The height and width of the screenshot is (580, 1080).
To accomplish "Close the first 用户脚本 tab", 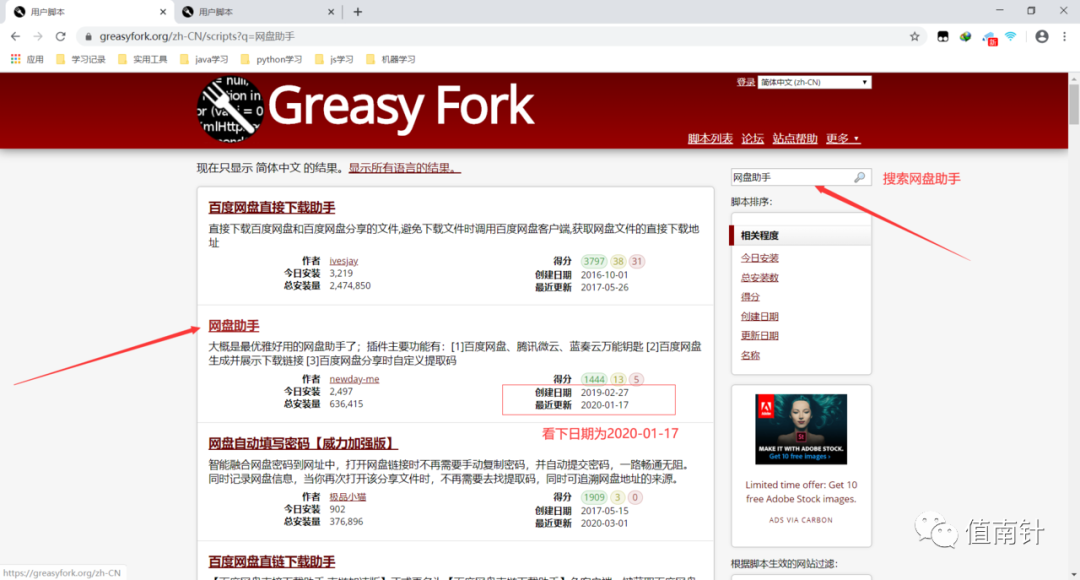I will [x=163, y=12].
